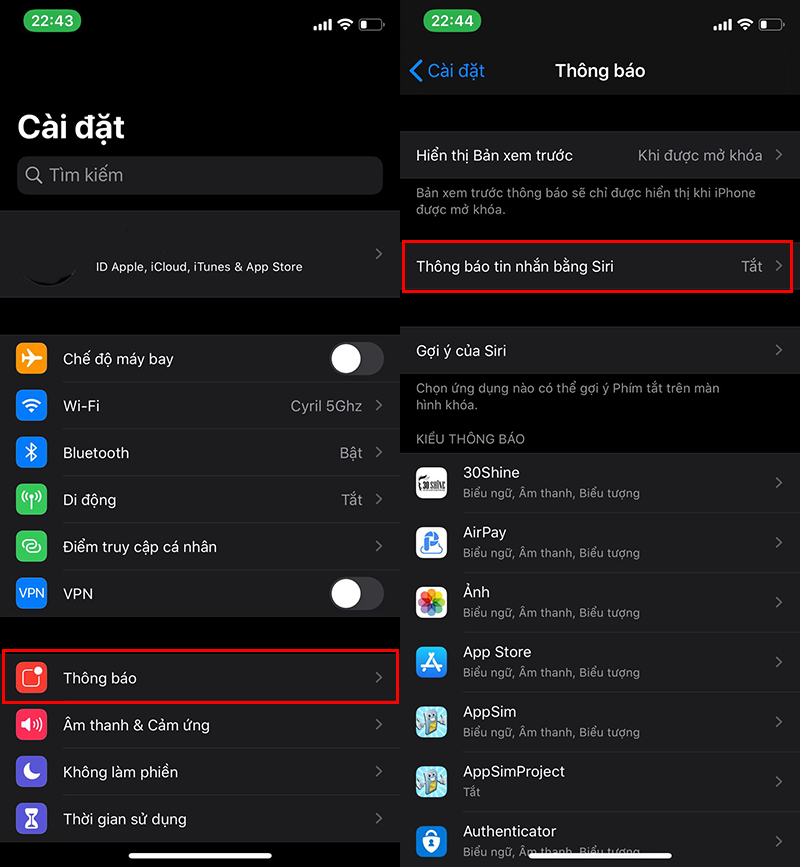Tap the Authenticator app icon

[431, 841]
